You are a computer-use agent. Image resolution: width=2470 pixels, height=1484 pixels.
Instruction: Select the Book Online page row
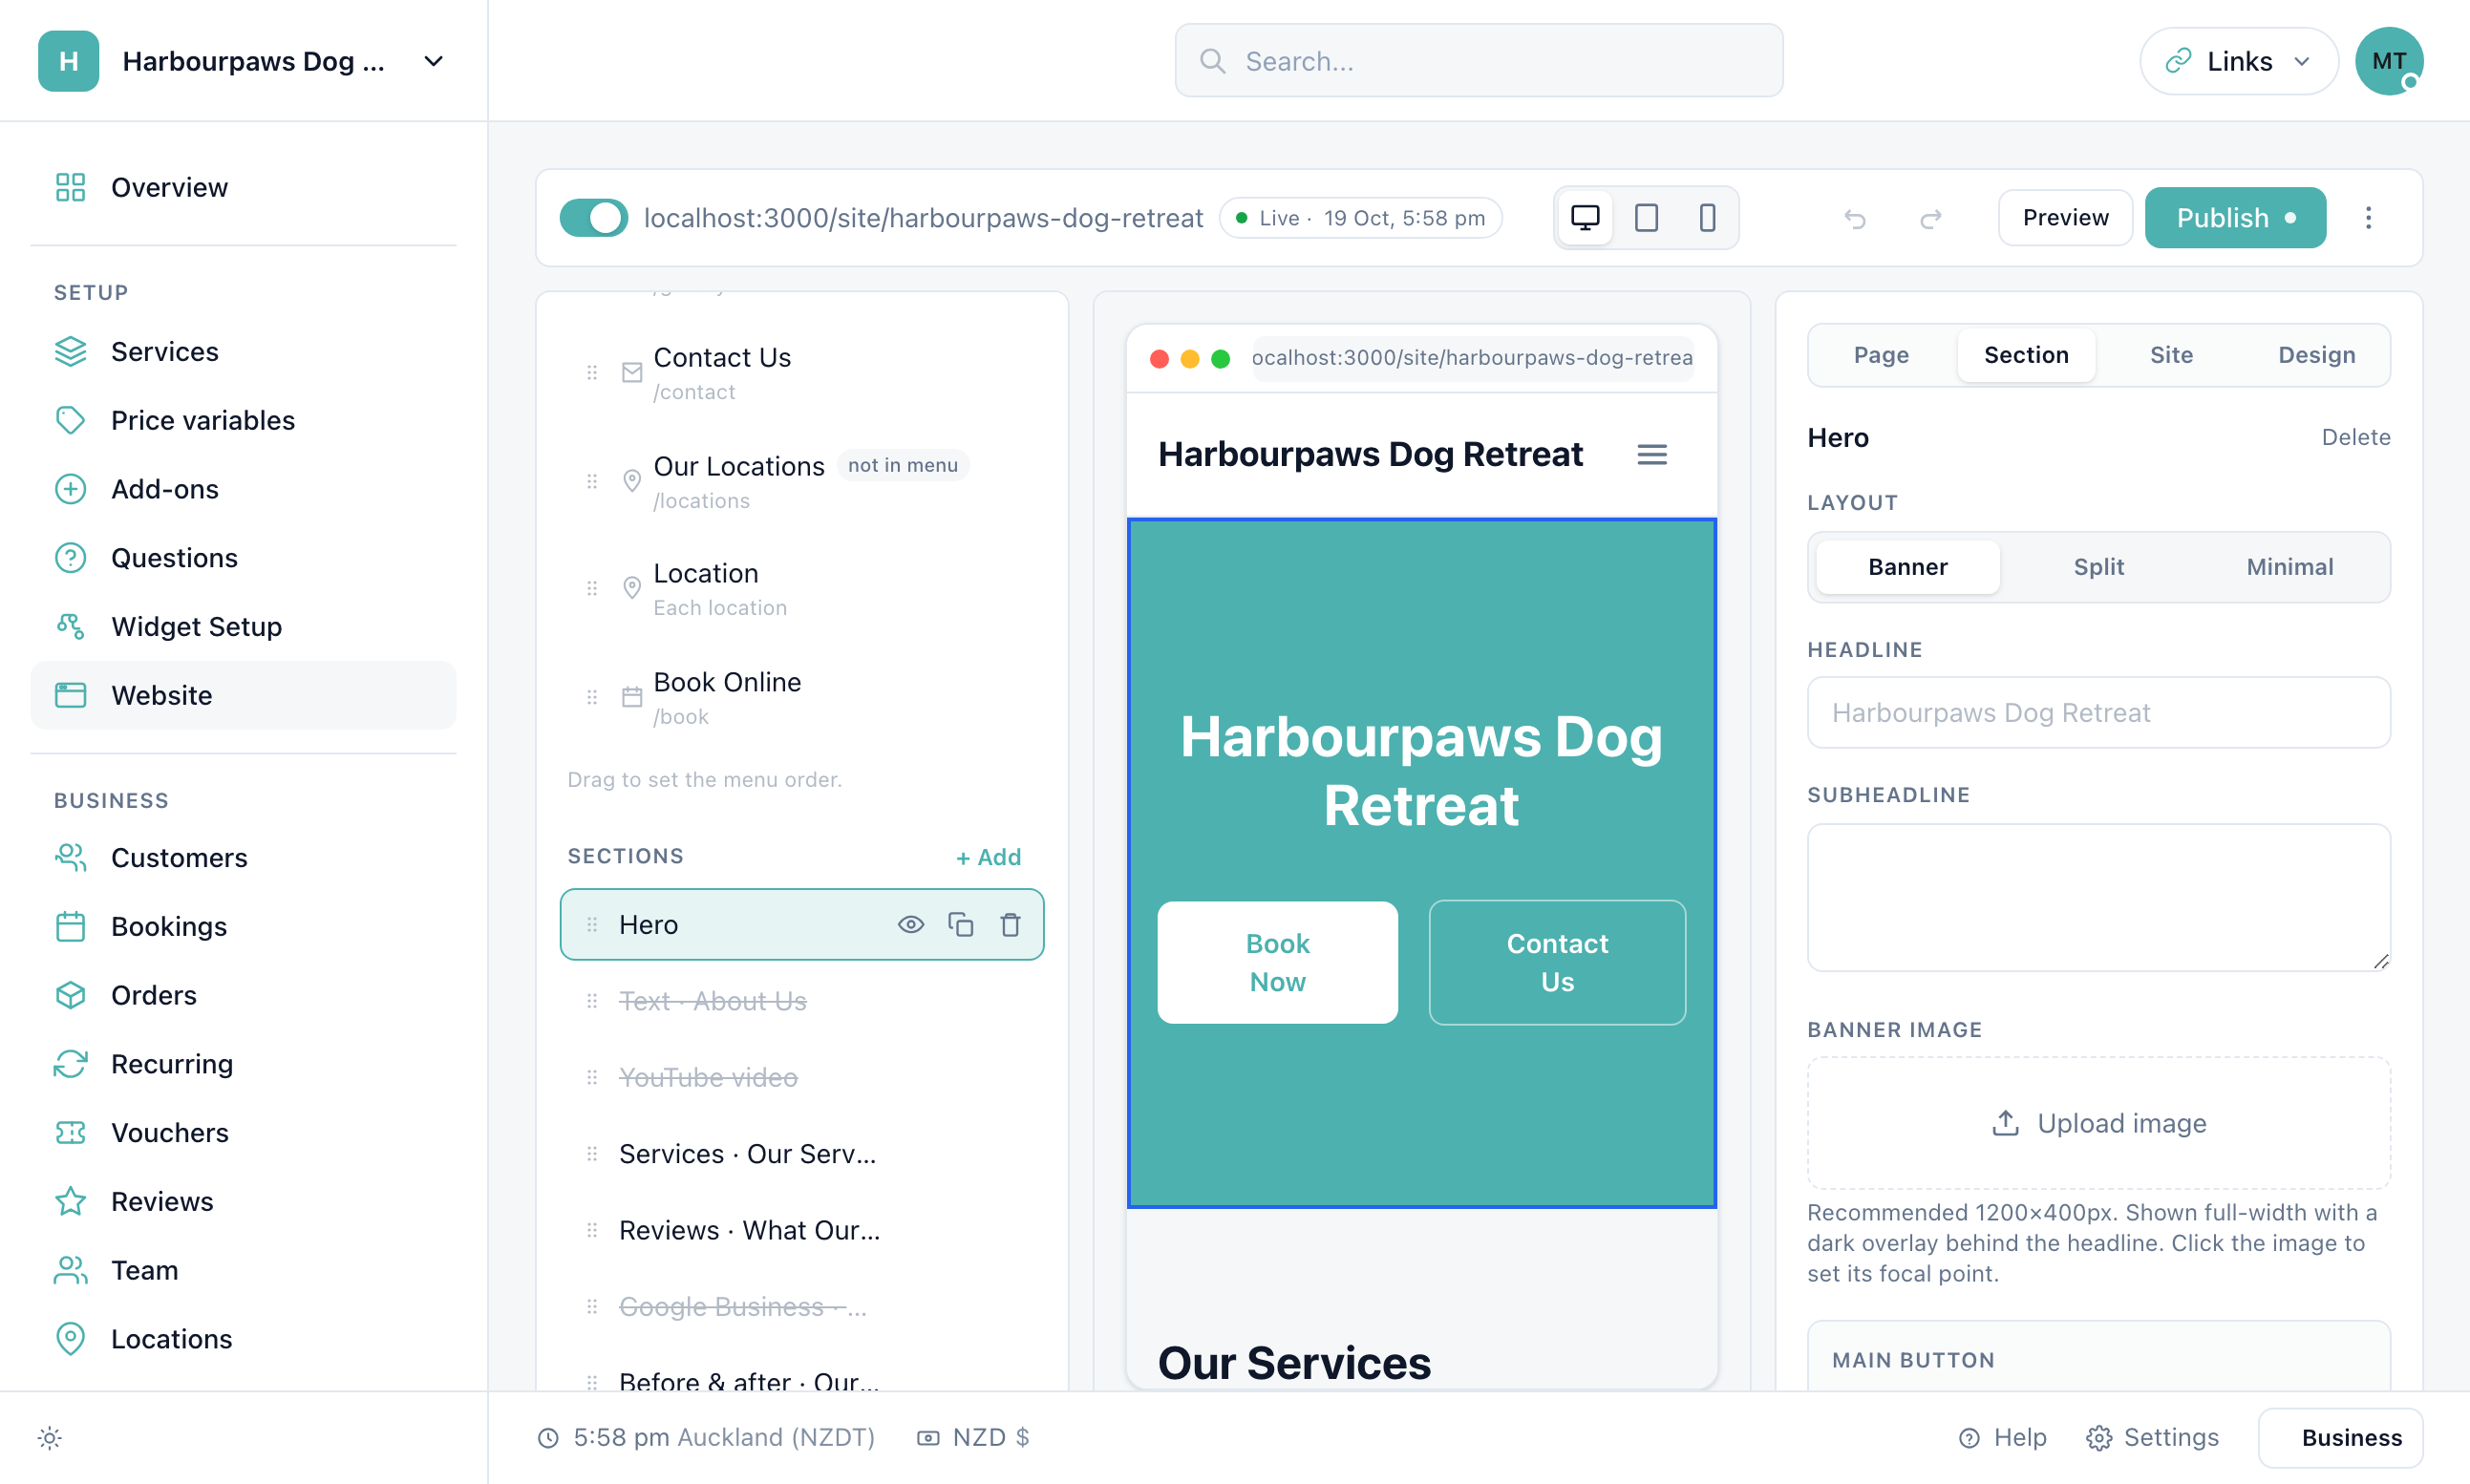click(802, 698)
